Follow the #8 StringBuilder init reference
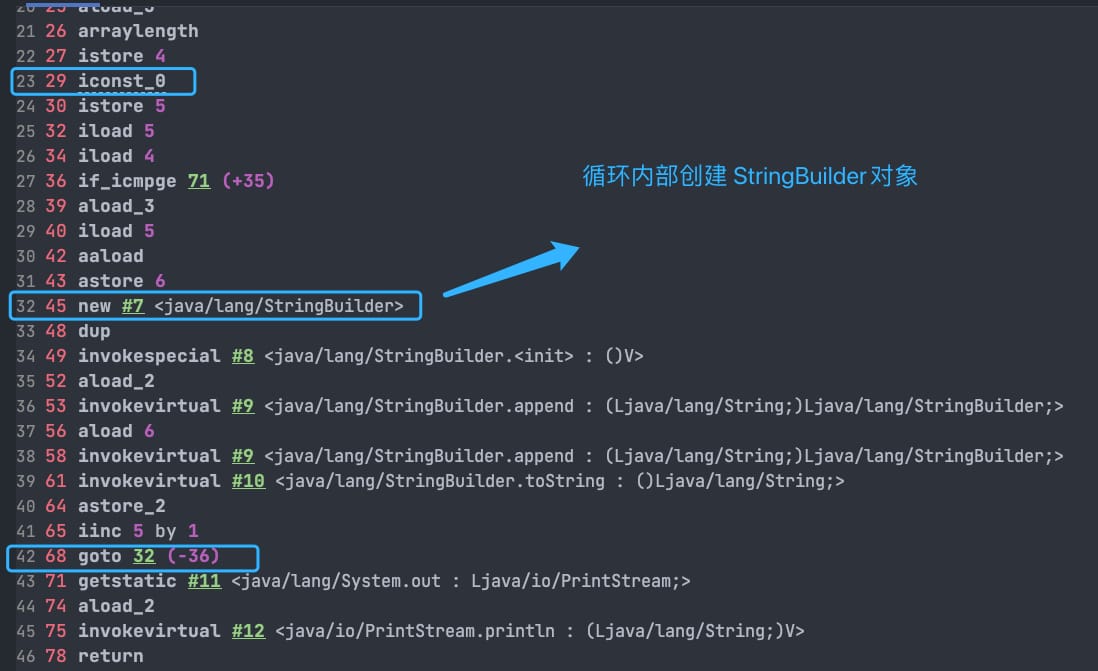1098x671 pixels. 243,356
